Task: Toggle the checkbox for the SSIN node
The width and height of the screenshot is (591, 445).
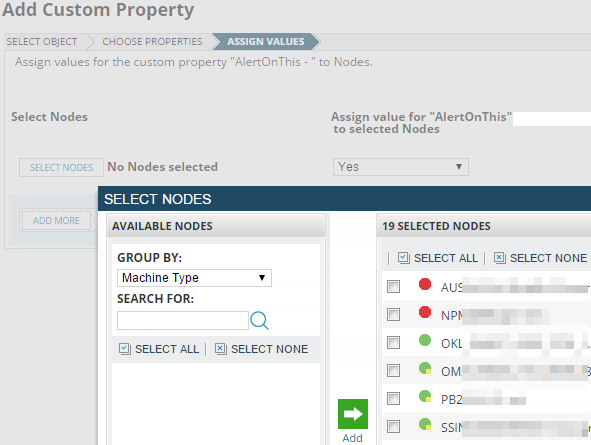Action: tap(393, 427)
